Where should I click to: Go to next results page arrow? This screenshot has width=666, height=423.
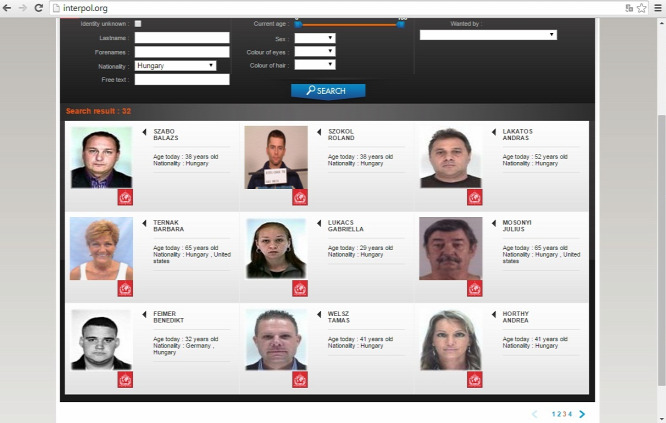(582, 414)
